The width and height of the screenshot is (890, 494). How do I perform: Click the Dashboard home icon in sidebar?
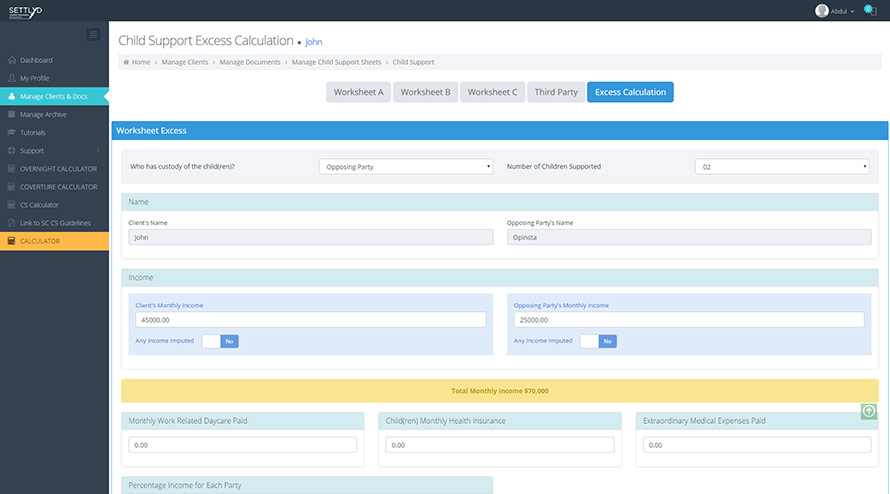12,61
